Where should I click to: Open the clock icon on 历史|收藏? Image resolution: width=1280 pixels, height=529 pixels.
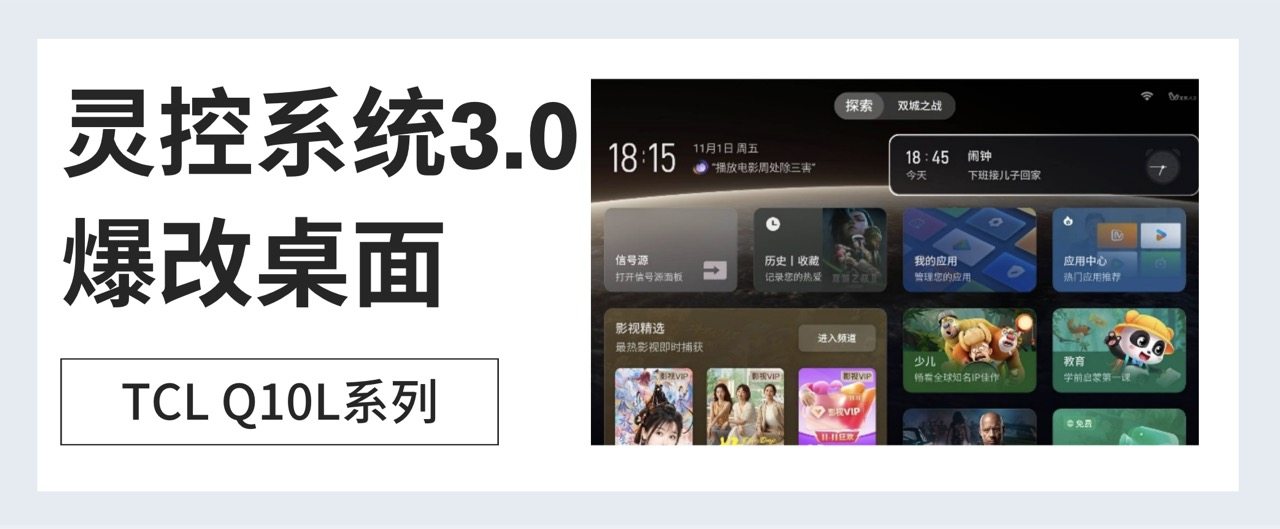point(773,224)
